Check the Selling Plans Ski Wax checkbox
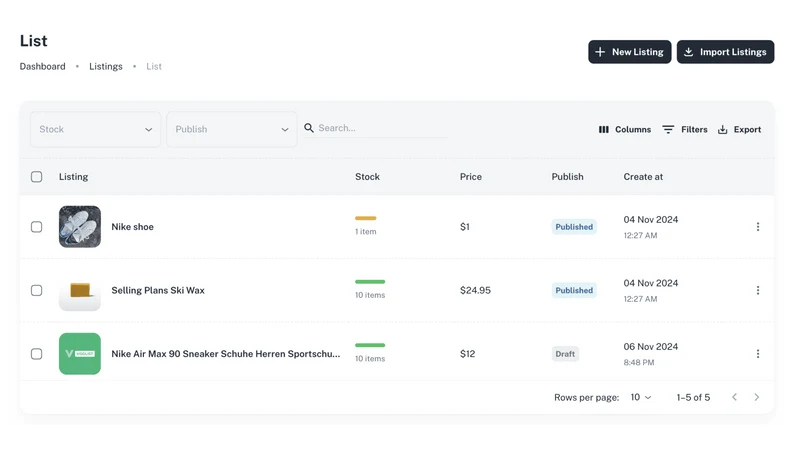Screen dimensions: 800x450 (x=36, y=290)
